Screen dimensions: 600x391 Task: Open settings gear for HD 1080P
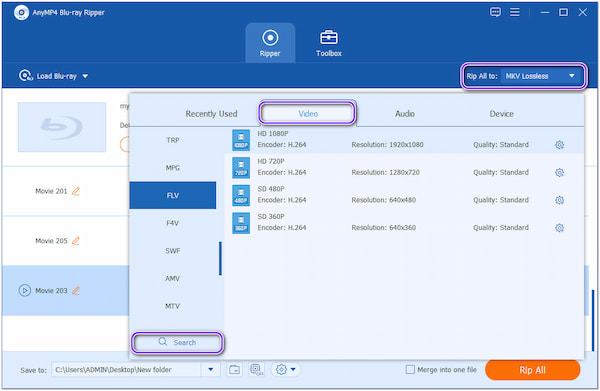click(559, 145)
